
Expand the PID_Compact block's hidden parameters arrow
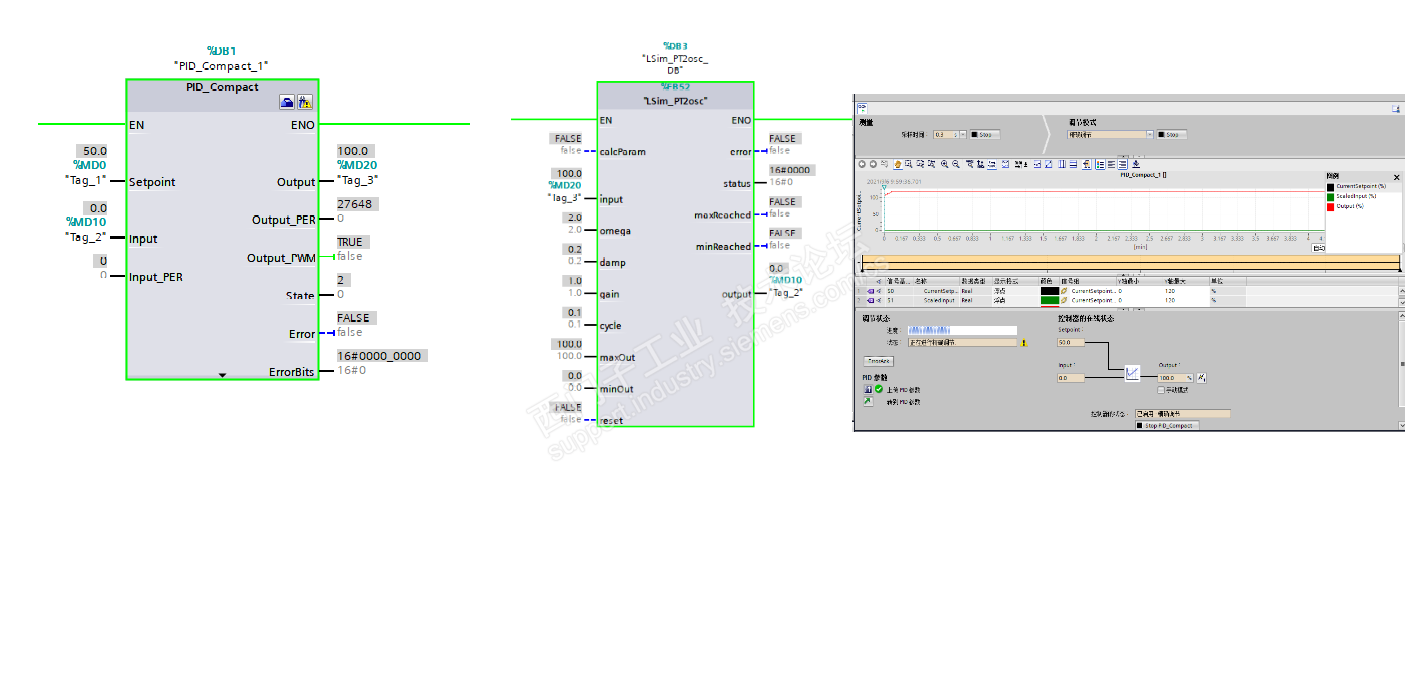point(222,375)
